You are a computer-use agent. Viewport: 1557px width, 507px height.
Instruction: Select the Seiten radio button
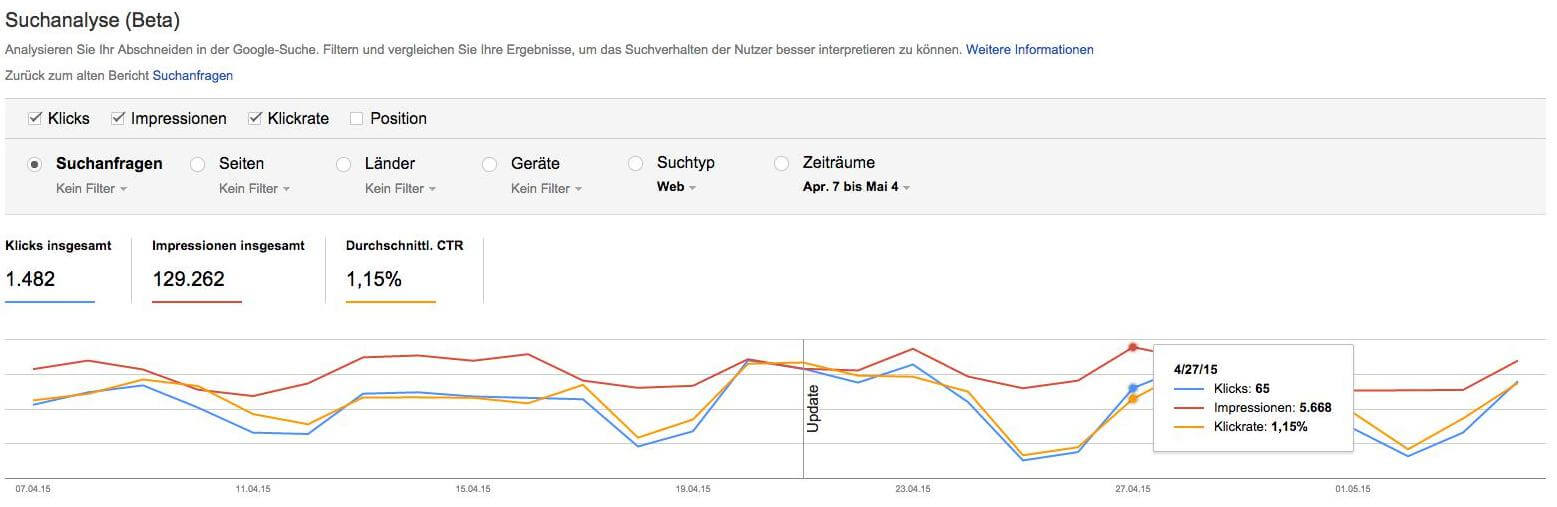coord(197,164)
